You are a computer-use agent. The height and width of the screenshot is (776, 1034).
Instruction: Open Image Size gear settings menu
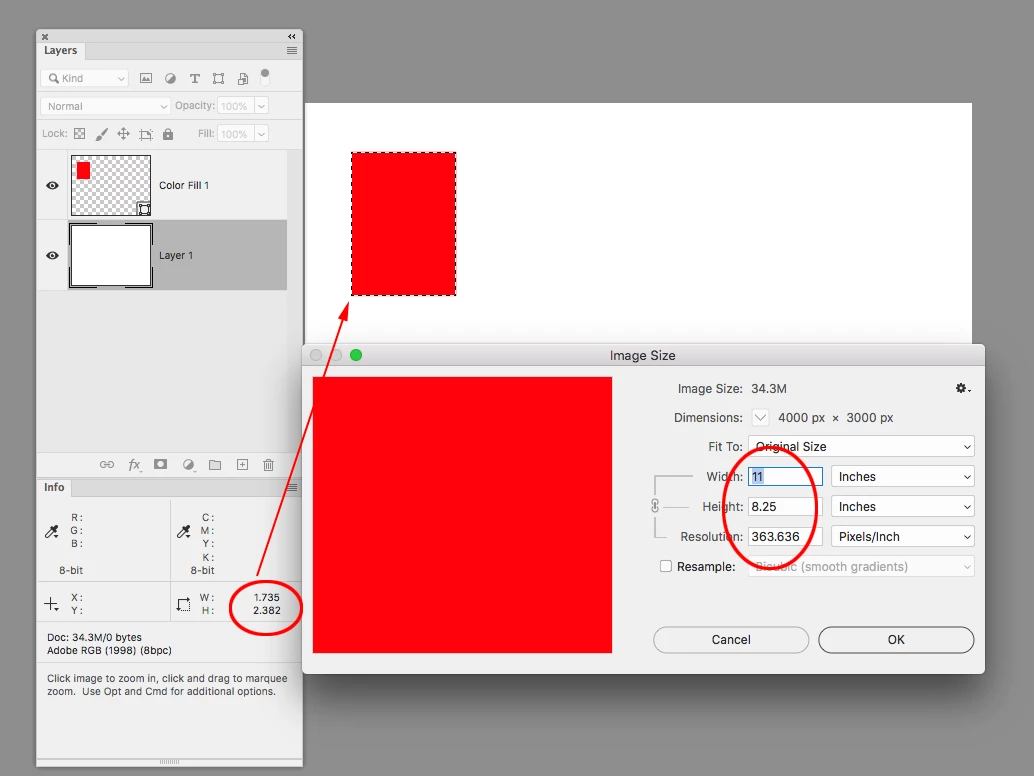pyautogui.click(x=963, y=388)
